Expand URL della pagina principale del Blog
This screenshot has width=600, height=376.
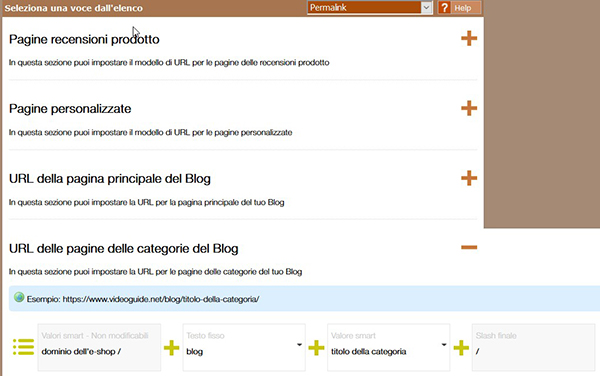point(469,178)
